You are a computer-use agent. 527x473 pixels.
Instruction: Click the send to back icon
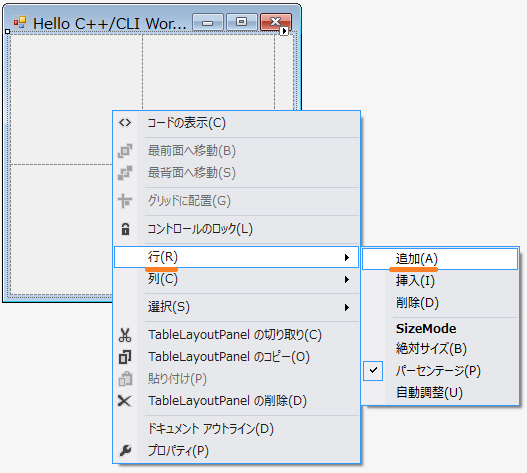click(x=125, y=173)
